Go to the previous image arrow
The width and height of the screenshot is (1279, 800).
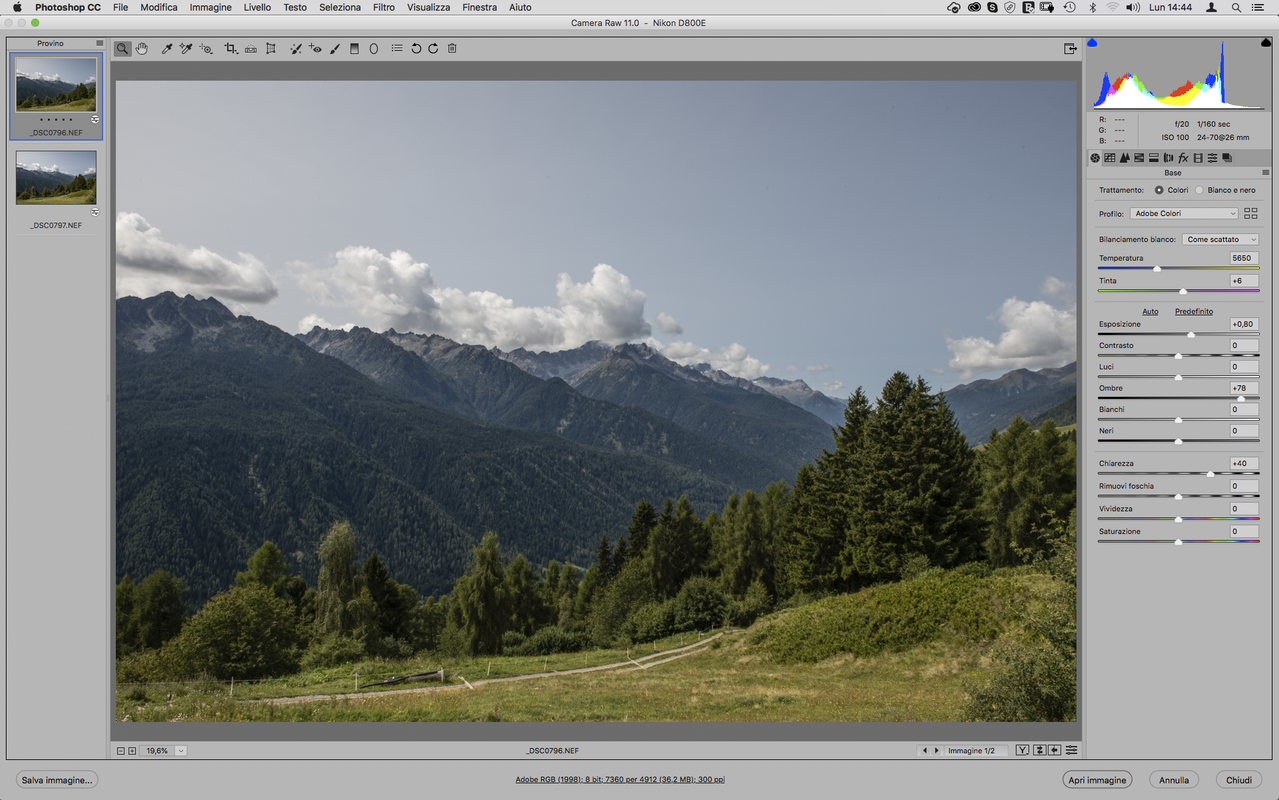pyautogui.click(x=924, y=750)
